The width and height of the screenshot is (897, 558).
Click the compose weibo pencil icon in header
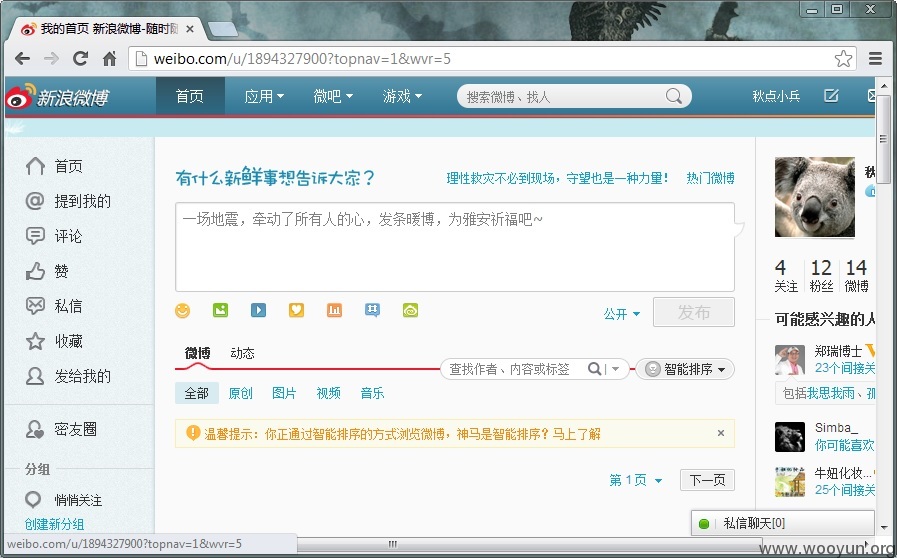coord(831,96)
